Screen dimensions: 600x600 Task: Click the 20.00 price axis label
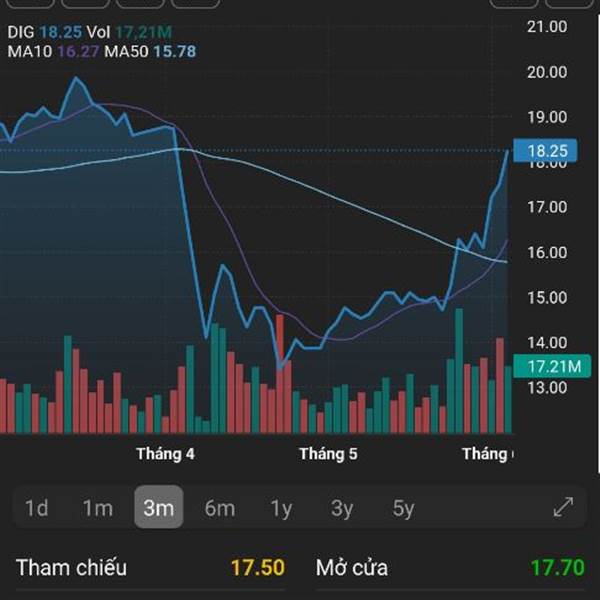[547, 72]
